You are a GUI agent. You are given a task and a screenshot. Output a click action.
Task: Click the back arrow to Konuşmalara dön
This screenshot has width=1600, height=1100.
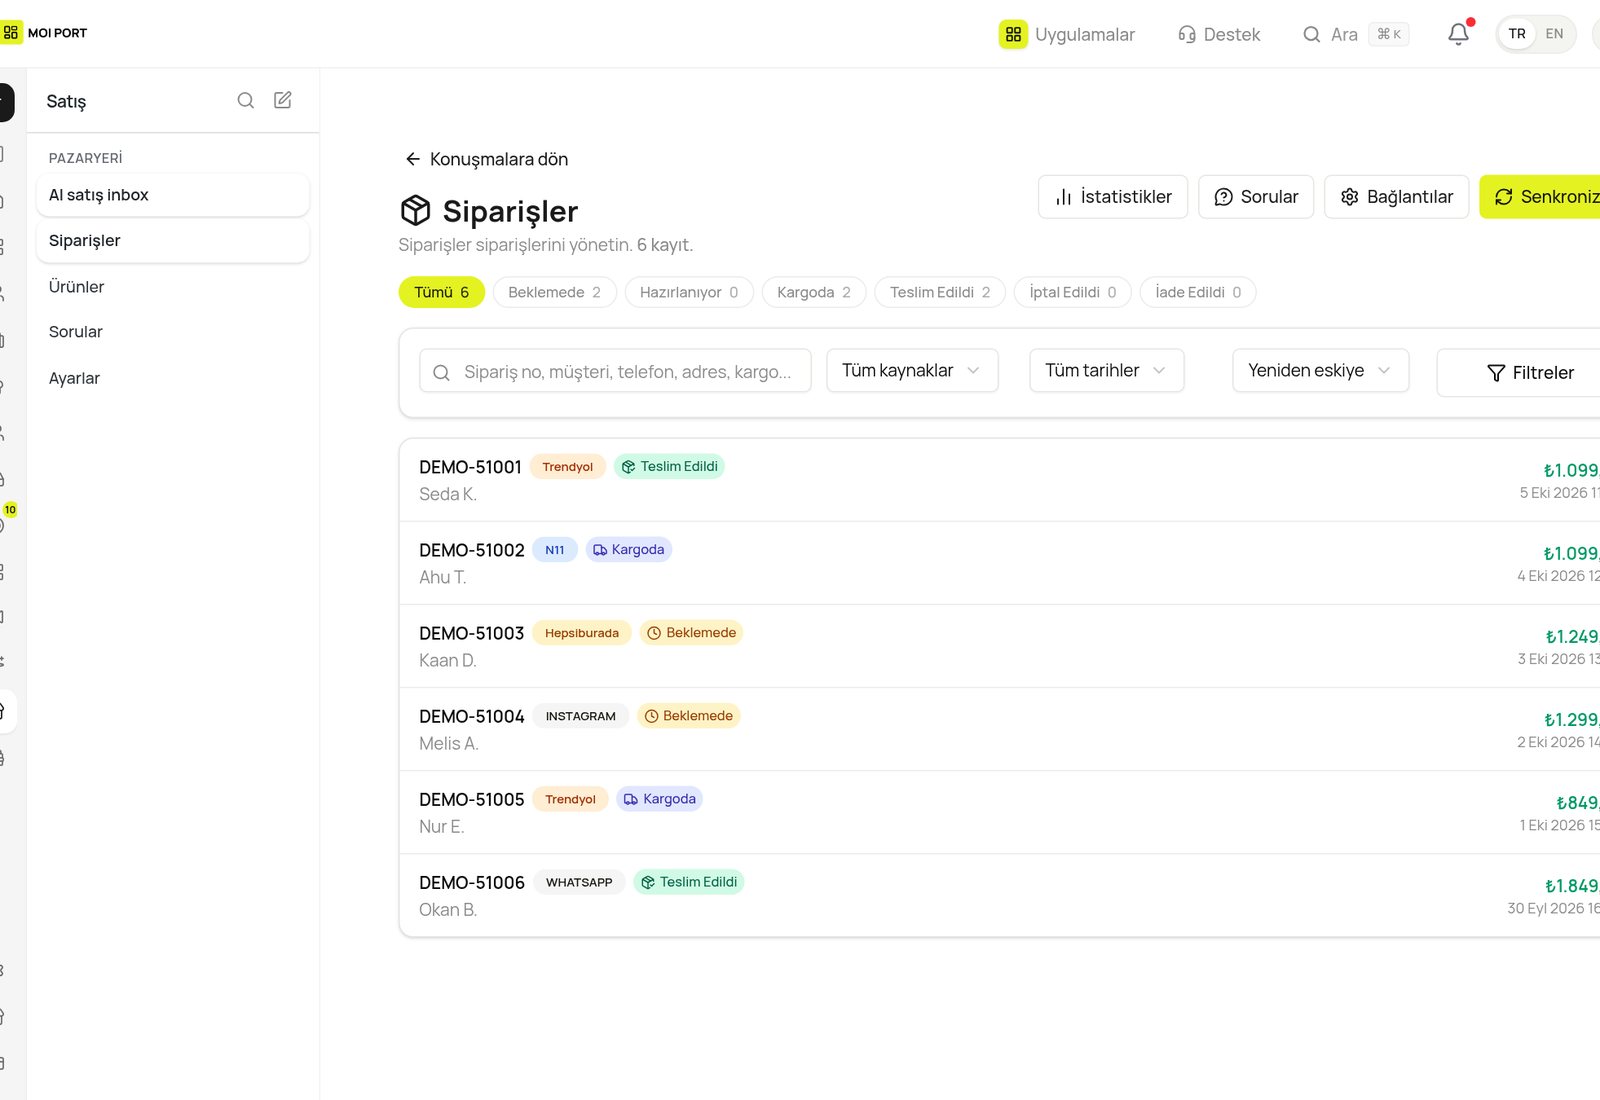(412, 159)
